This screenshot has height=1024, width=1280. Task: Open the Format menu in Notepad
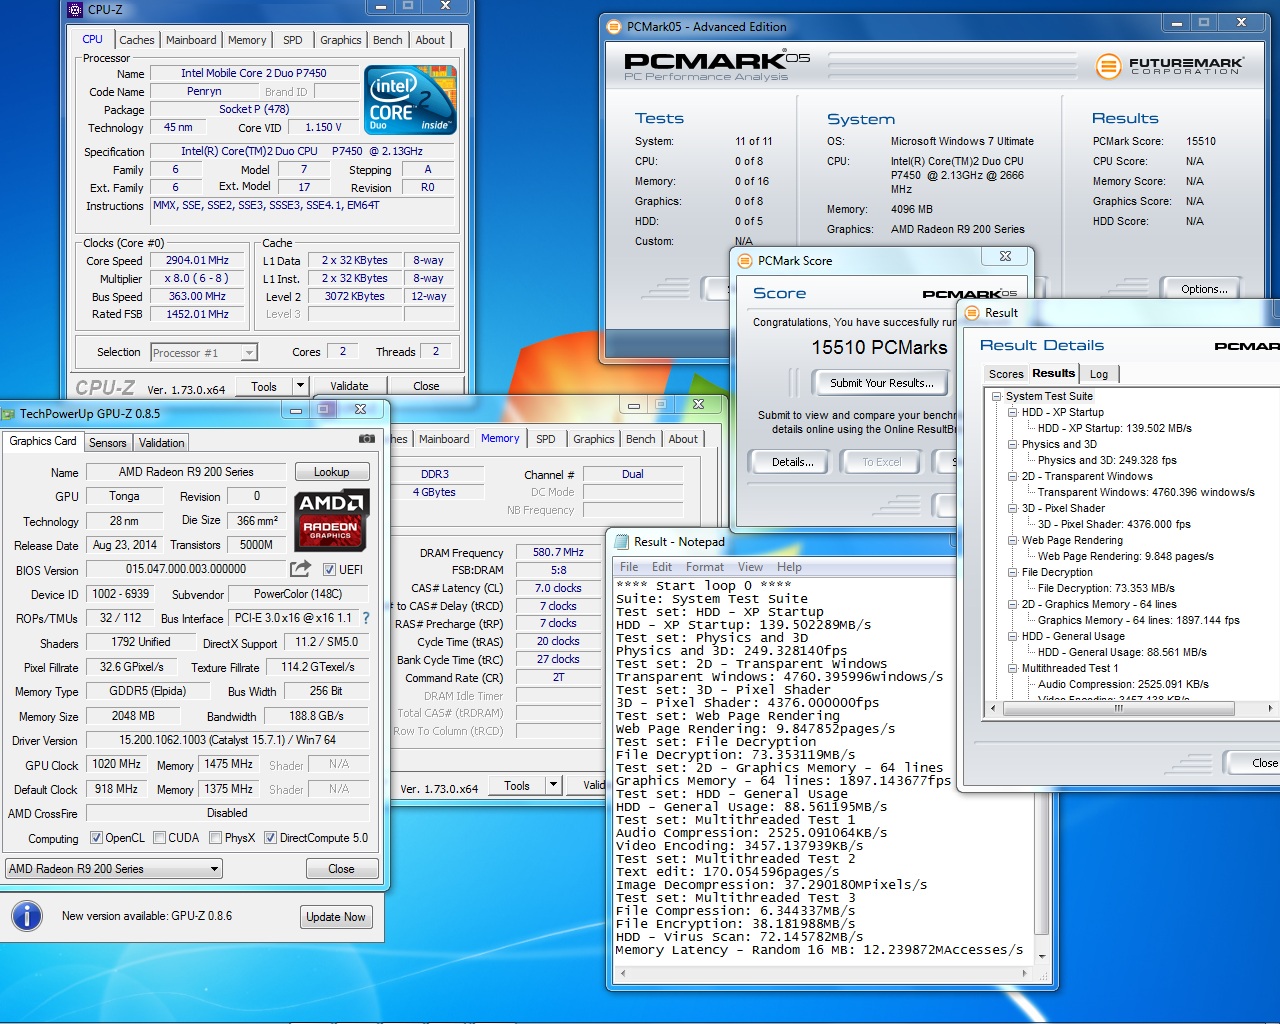705,567
